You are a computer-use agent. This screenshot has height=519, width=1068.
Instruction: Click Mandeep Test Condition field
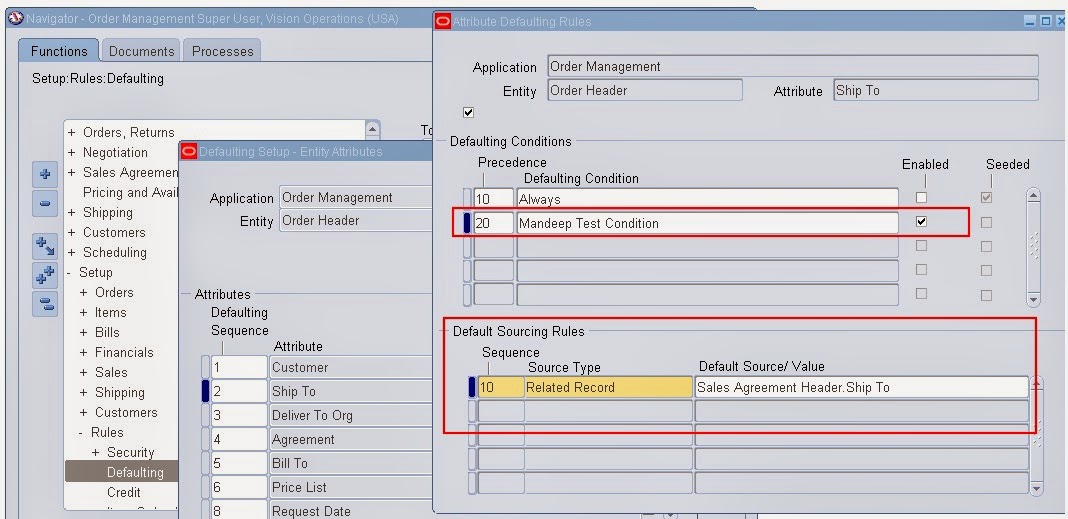pyautogui.click(x=707, y=223)
